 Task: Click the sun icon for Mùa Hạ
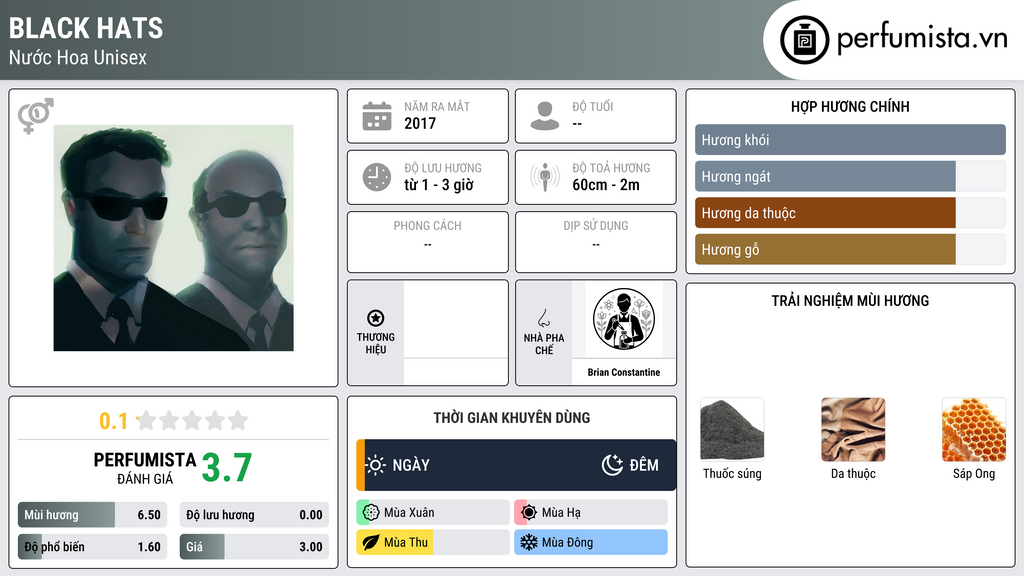coord(529,513)
